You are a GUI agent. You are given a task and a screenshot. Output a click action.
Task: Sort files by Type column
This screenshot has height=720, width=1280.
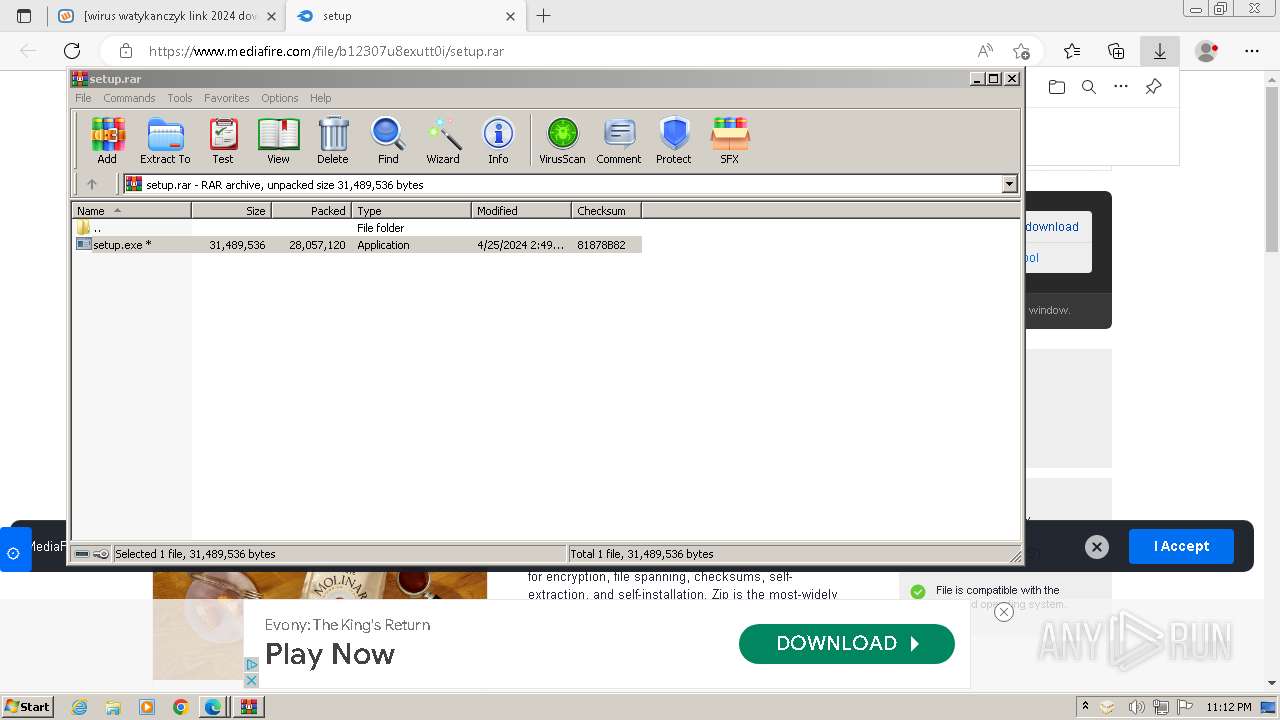pos(411,211)
